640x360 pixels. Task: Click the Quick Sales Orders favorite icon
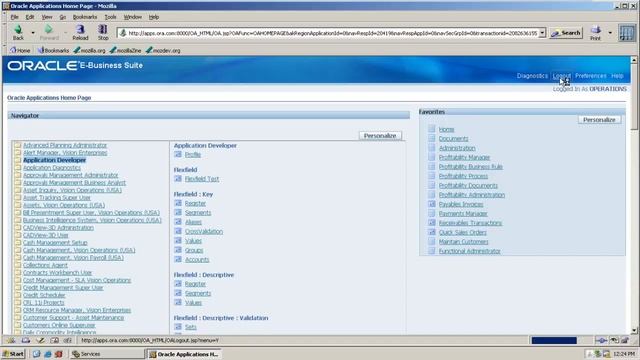click(432, 232)
